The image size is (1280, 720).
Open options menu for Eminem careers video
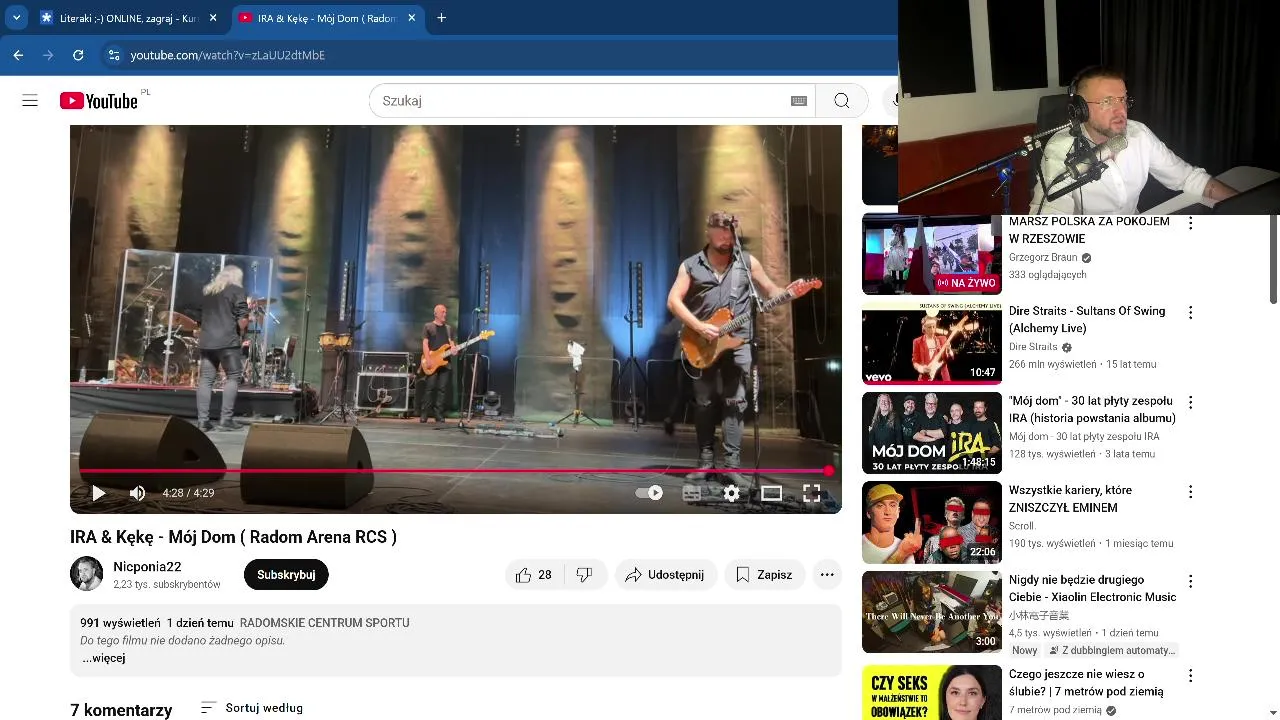[x=1190, y=492]
